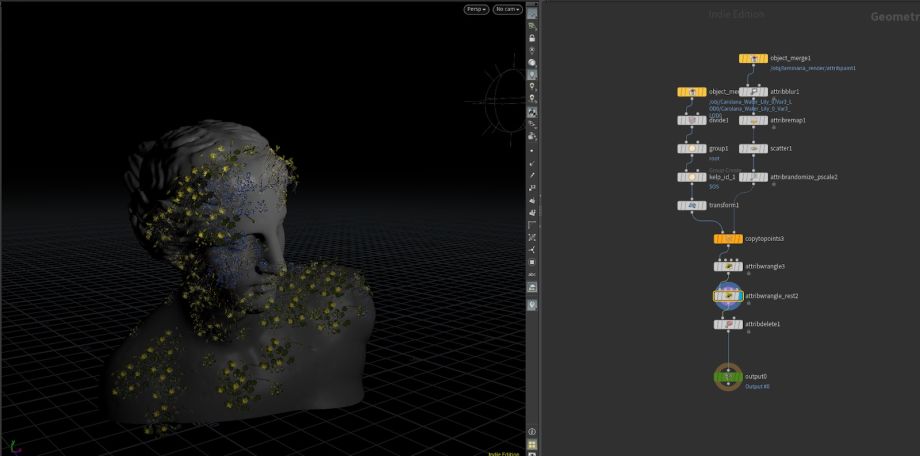The image size is (920, 456).
Task: Click the attribrandomize_pscale2 node label
Action: [804, 177]
